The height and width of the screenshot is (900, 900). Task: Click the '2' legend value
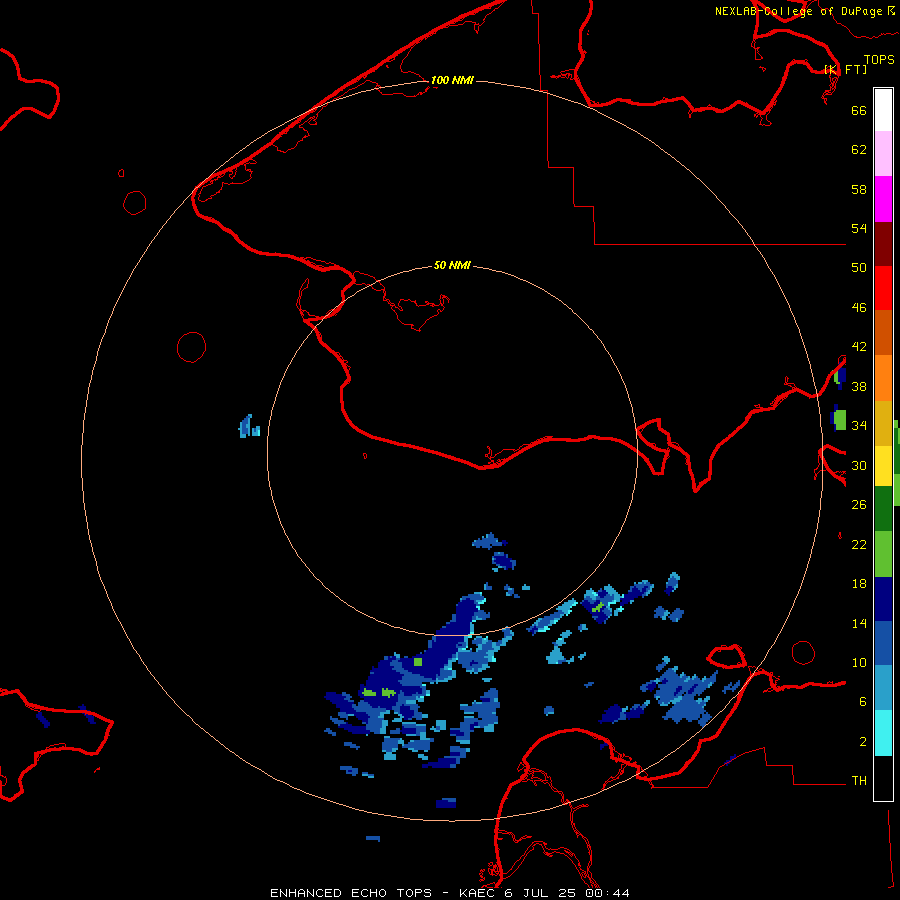click(x=863, y=741)
